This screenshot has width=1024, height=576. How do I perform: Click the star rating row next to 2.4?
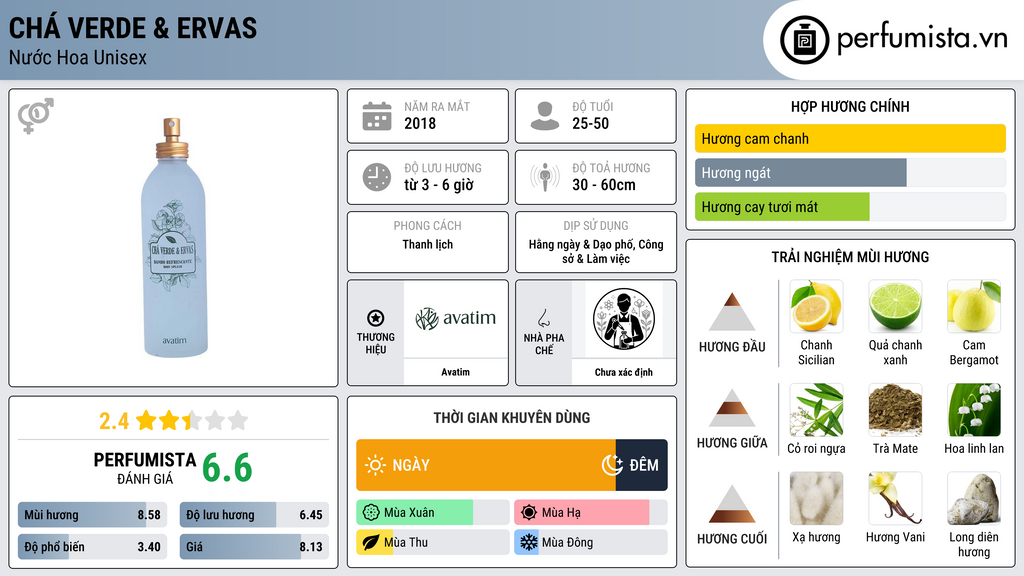[192, 420]
